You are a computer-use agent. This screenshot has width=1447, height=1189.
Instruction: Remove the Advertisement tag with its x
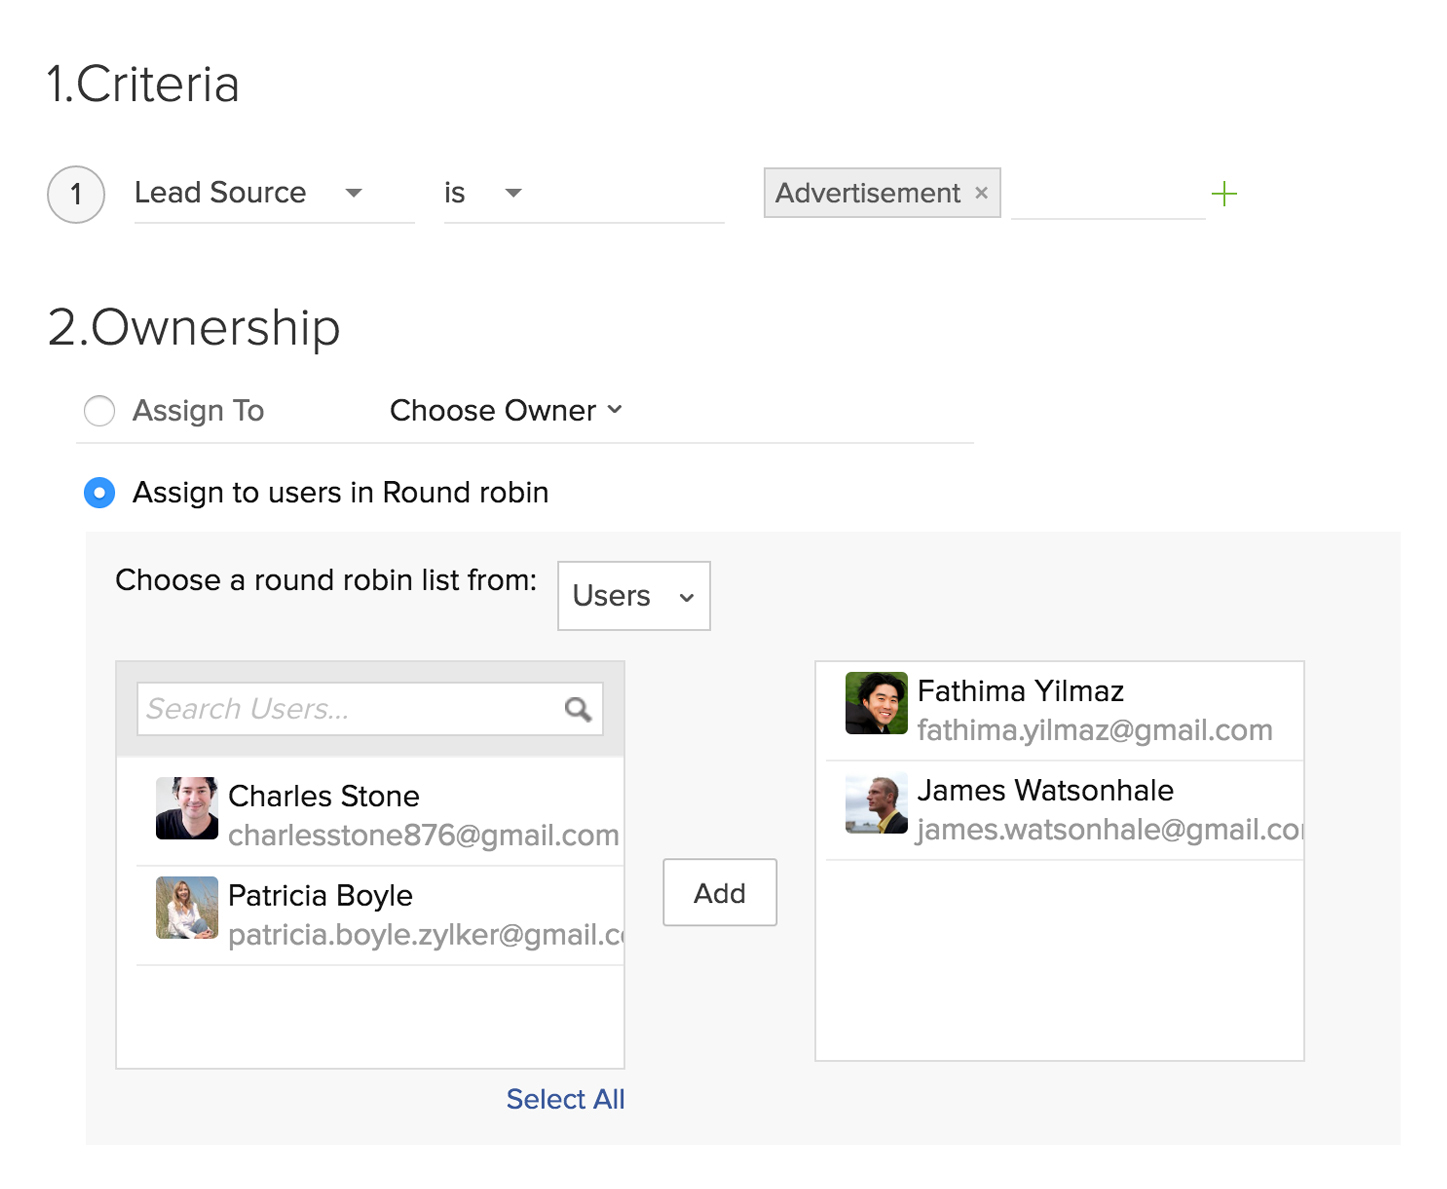click(981, 193)
